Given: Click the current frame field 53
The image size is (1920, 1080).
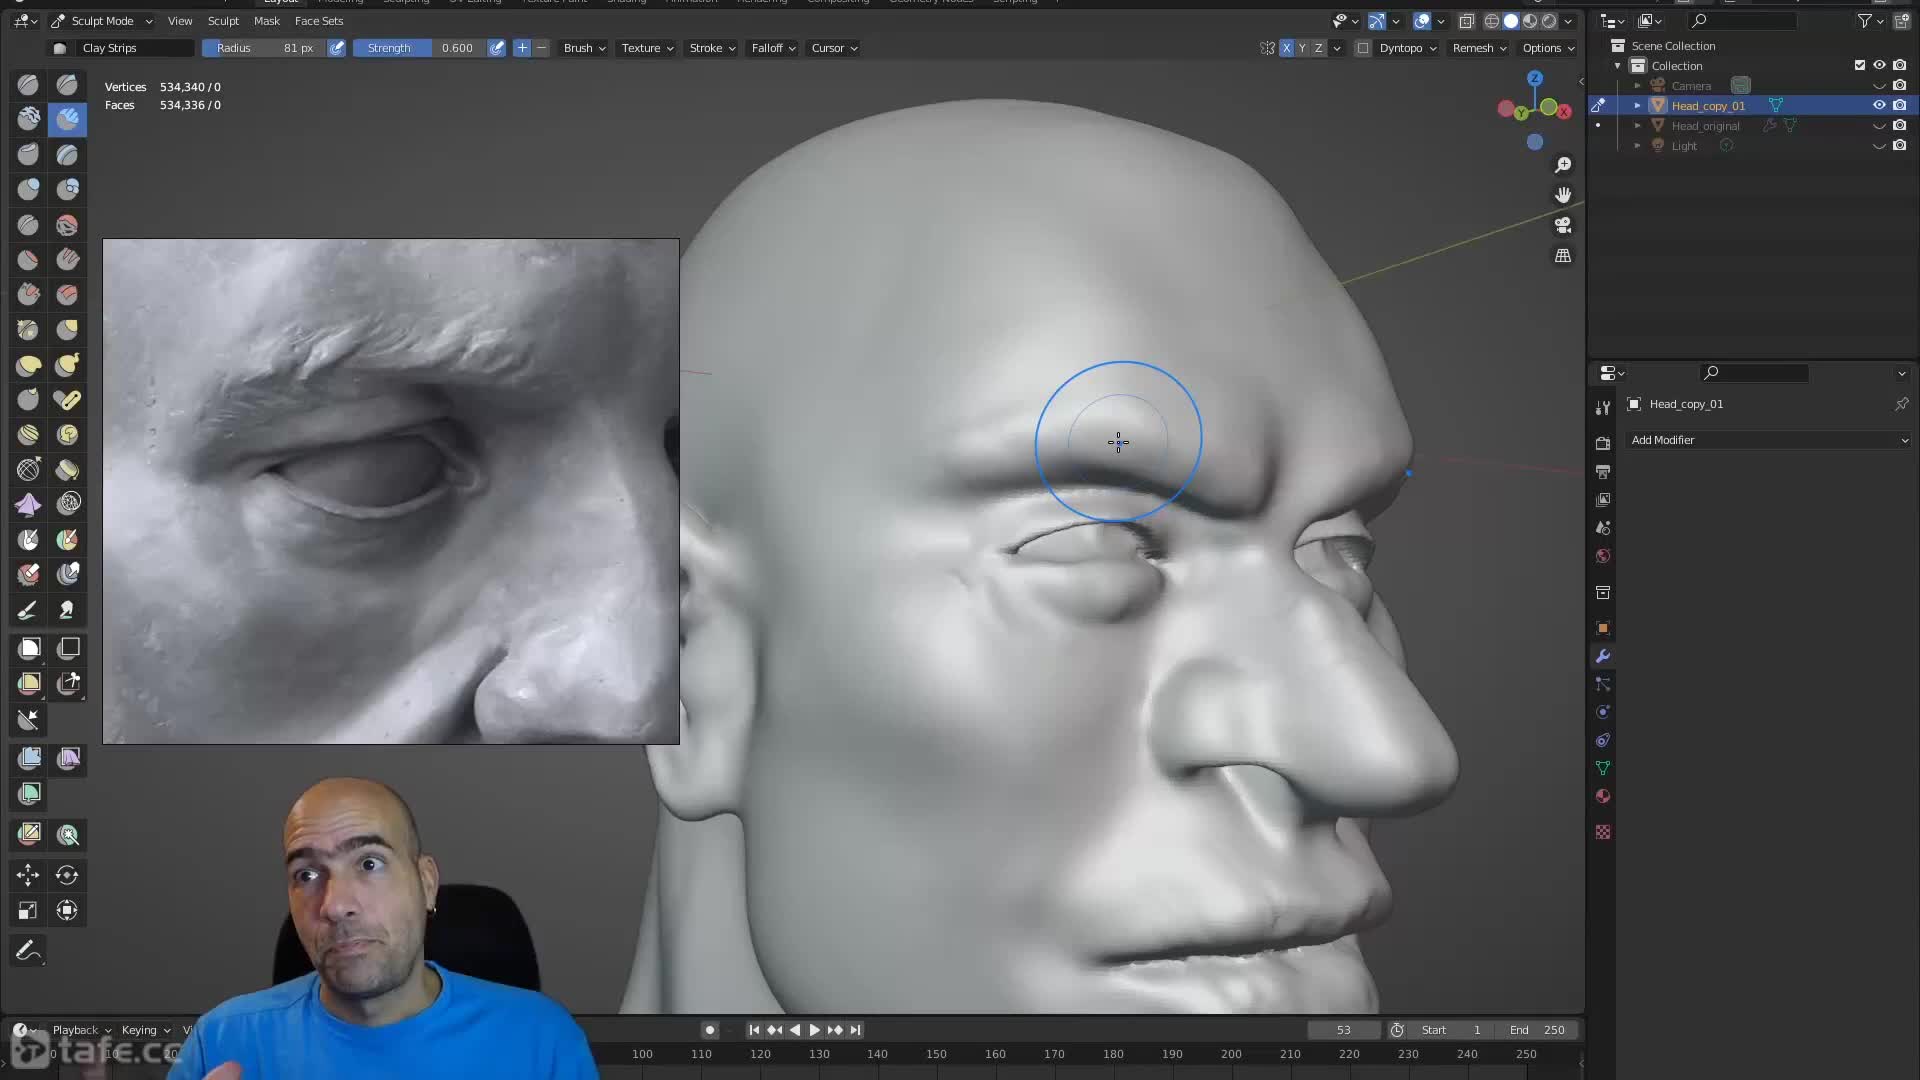Looking at the screenshot, I should [x=1343, y=1030].
